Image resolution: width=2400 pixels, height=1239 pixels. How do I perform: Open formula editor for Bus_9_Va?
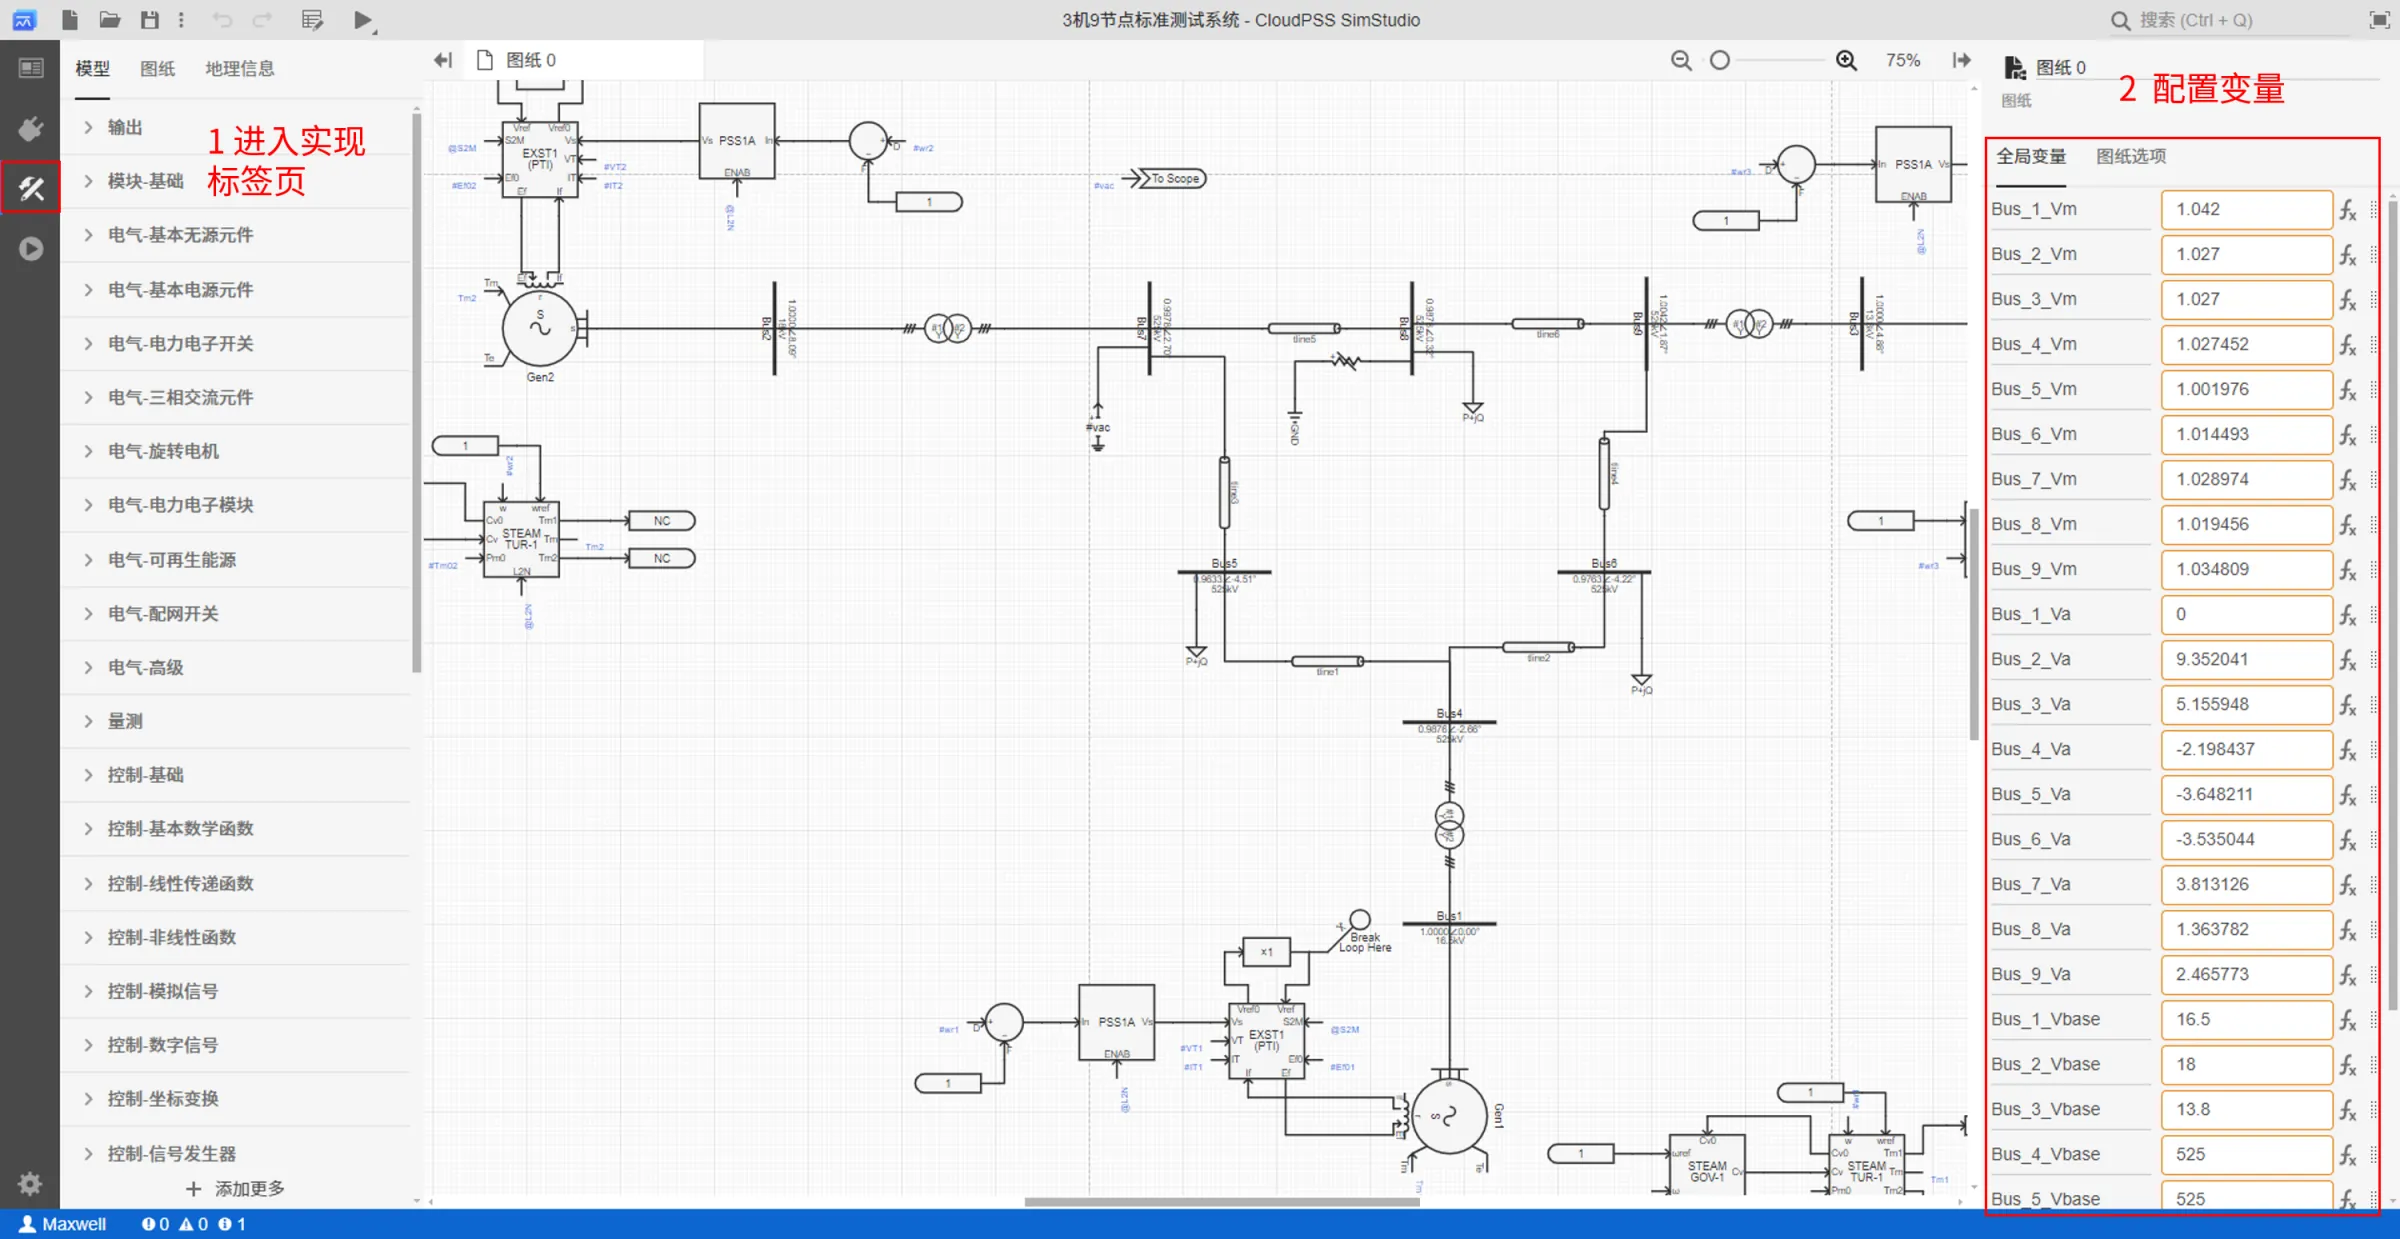click(2348, 975)
